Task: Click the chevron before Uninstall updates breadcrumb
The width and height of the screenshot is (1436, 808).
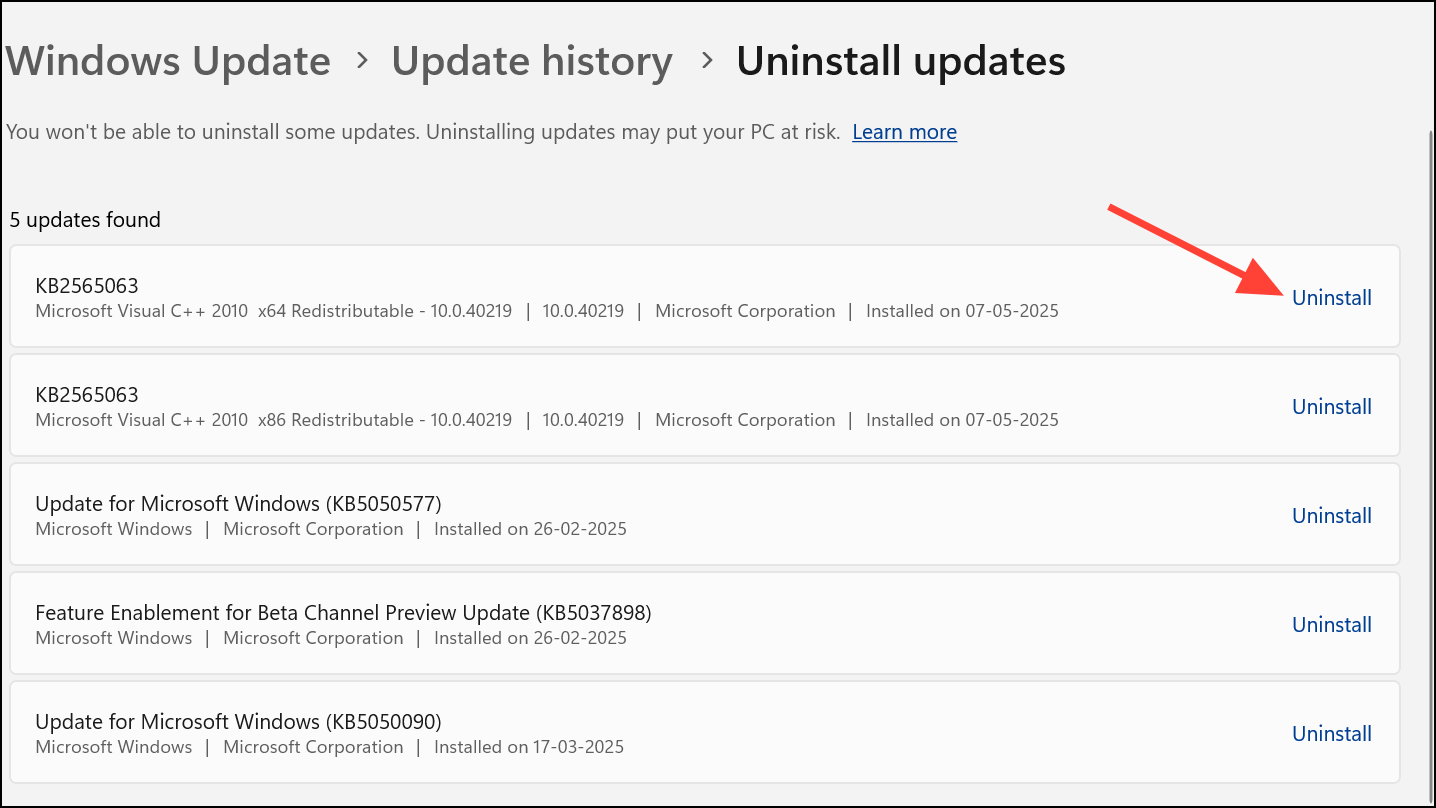Action: [704, 61]
